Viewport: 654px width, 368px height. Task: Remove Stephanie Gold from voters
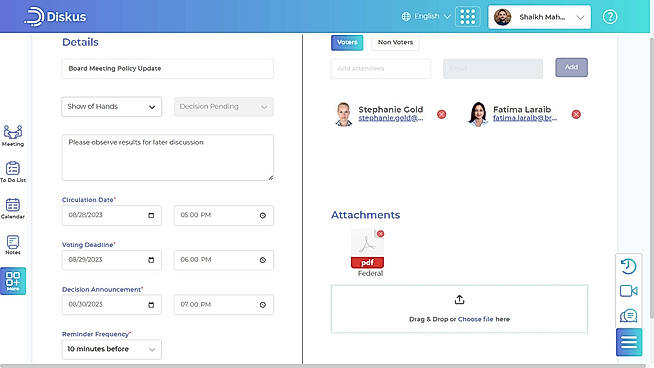click(441, 114)
